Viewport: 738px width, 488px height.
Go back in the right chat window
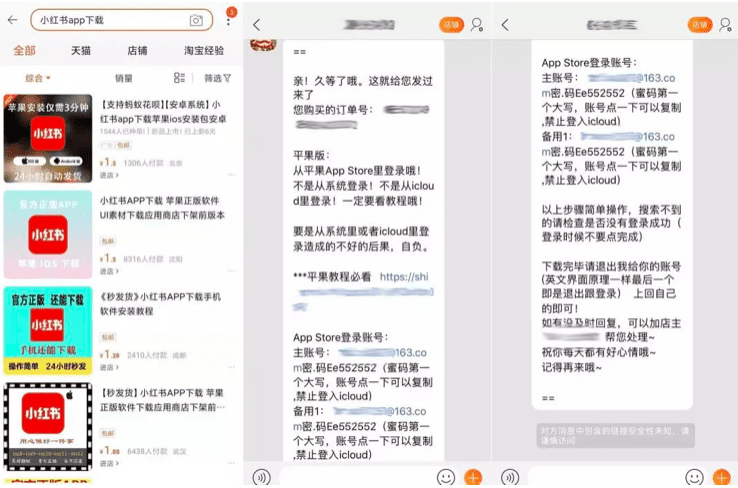point(505,24)
